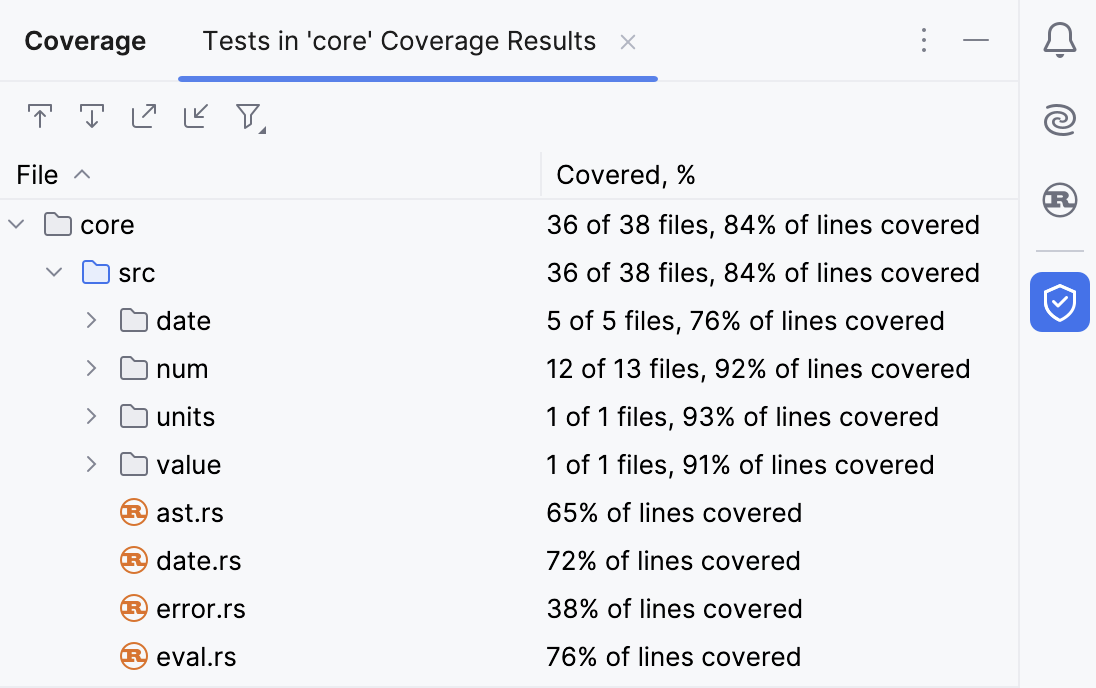Open the notifications bell
Viewport: 1096px width, 688px height.
(x=1060, y=40)
